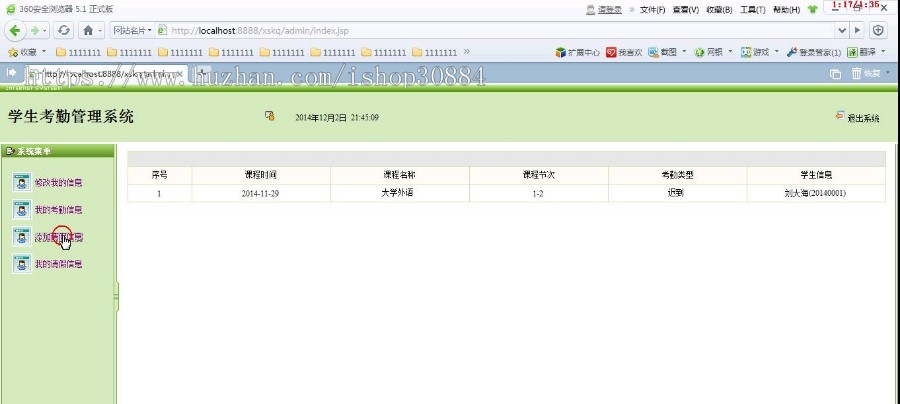Open the 网站名片 dropdown
900x404 pixels.
click(132, 30)
